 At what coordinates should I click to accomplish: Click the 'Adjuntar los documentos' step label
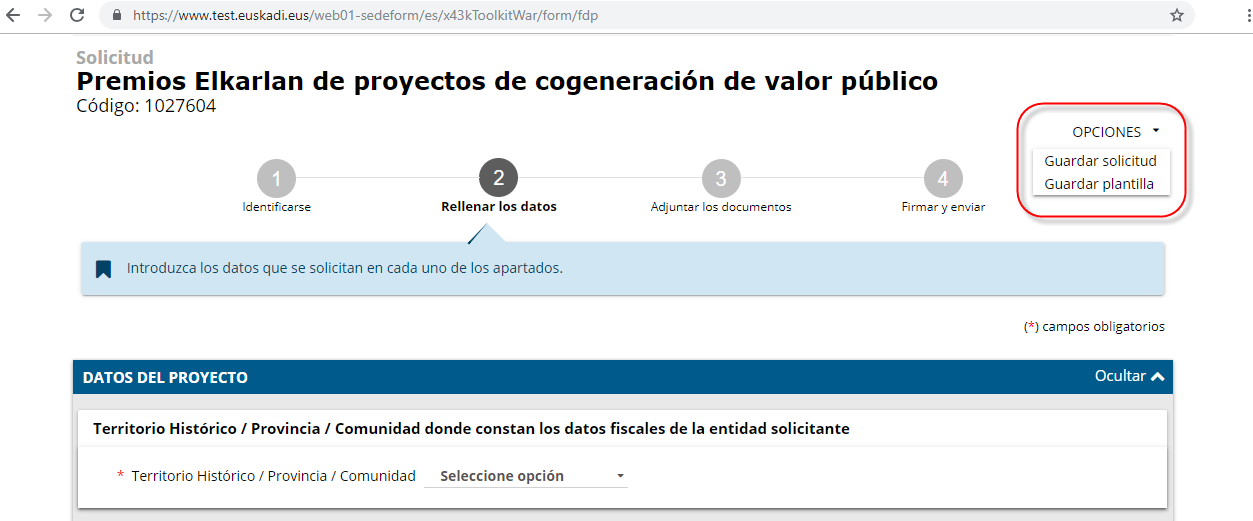(x=720, y=207)
